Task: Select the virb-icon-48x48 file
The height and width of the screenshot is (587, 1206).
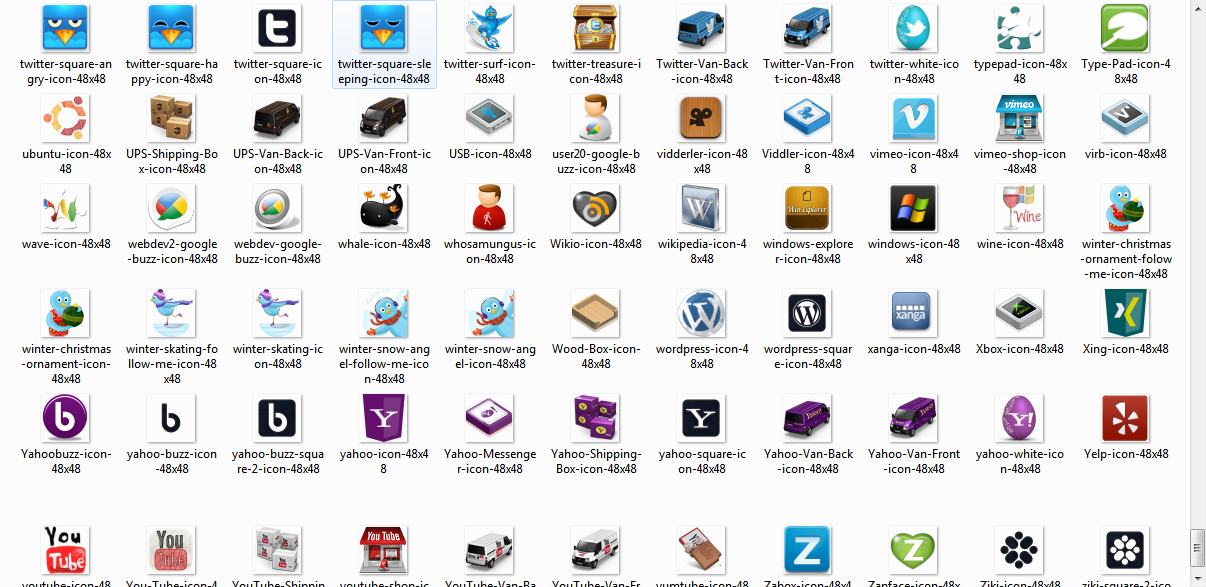Action: tap(1126, 119)
